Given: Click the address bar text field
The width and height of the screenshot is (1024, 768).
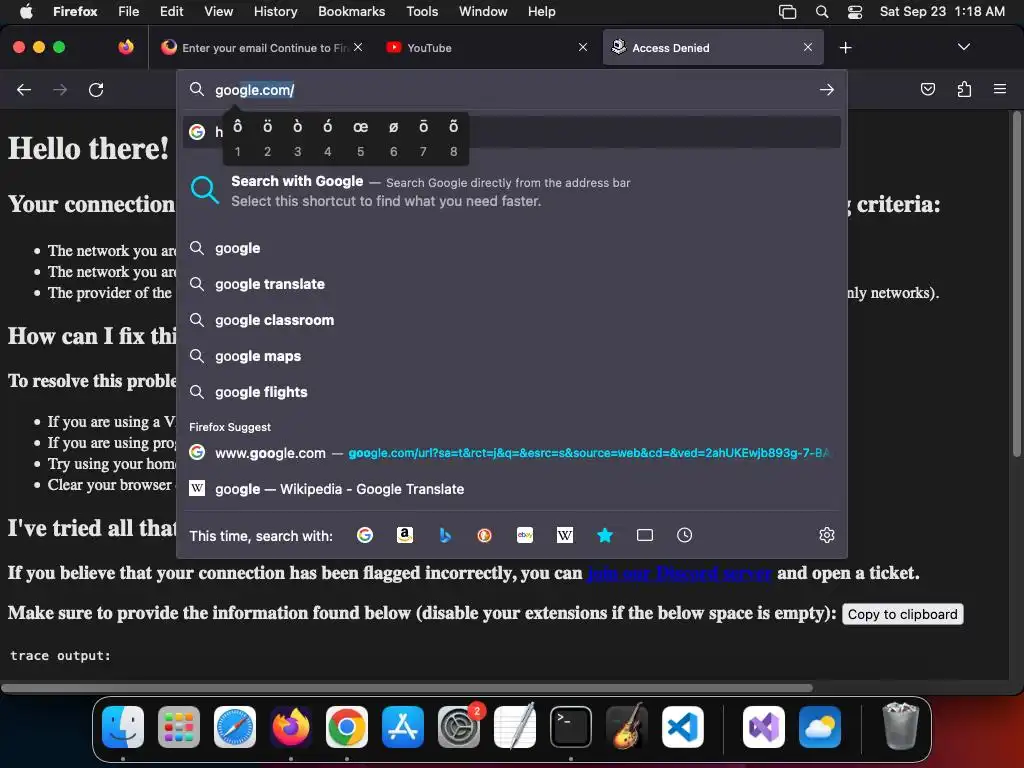Looking at the screenshot, I should (x=513, y=90).
